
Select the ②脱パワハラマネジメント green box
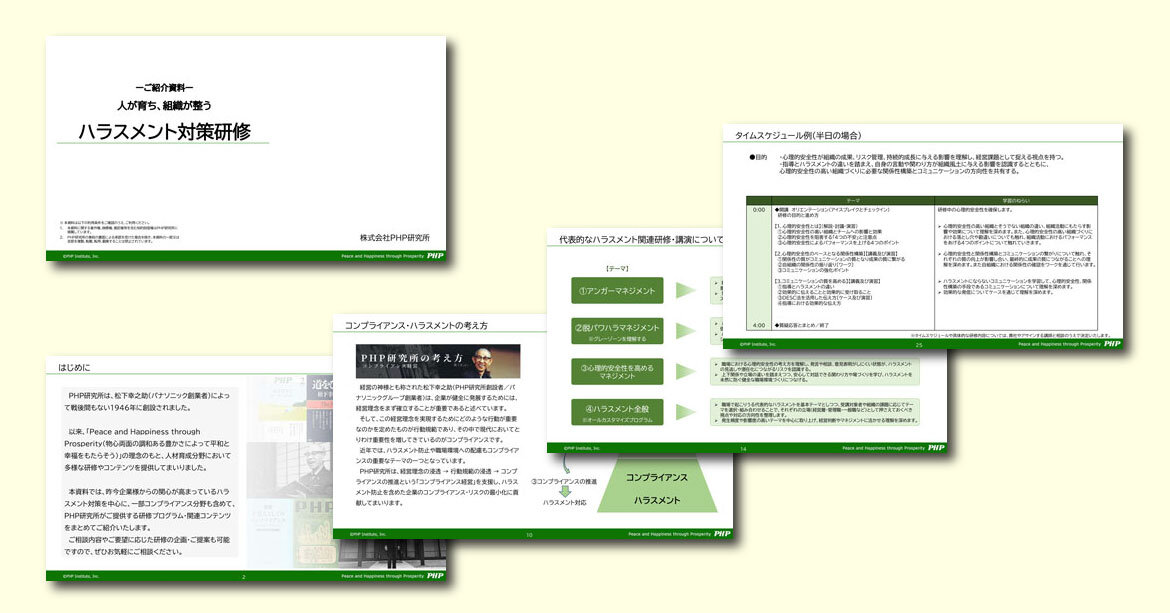coord(617,330)
